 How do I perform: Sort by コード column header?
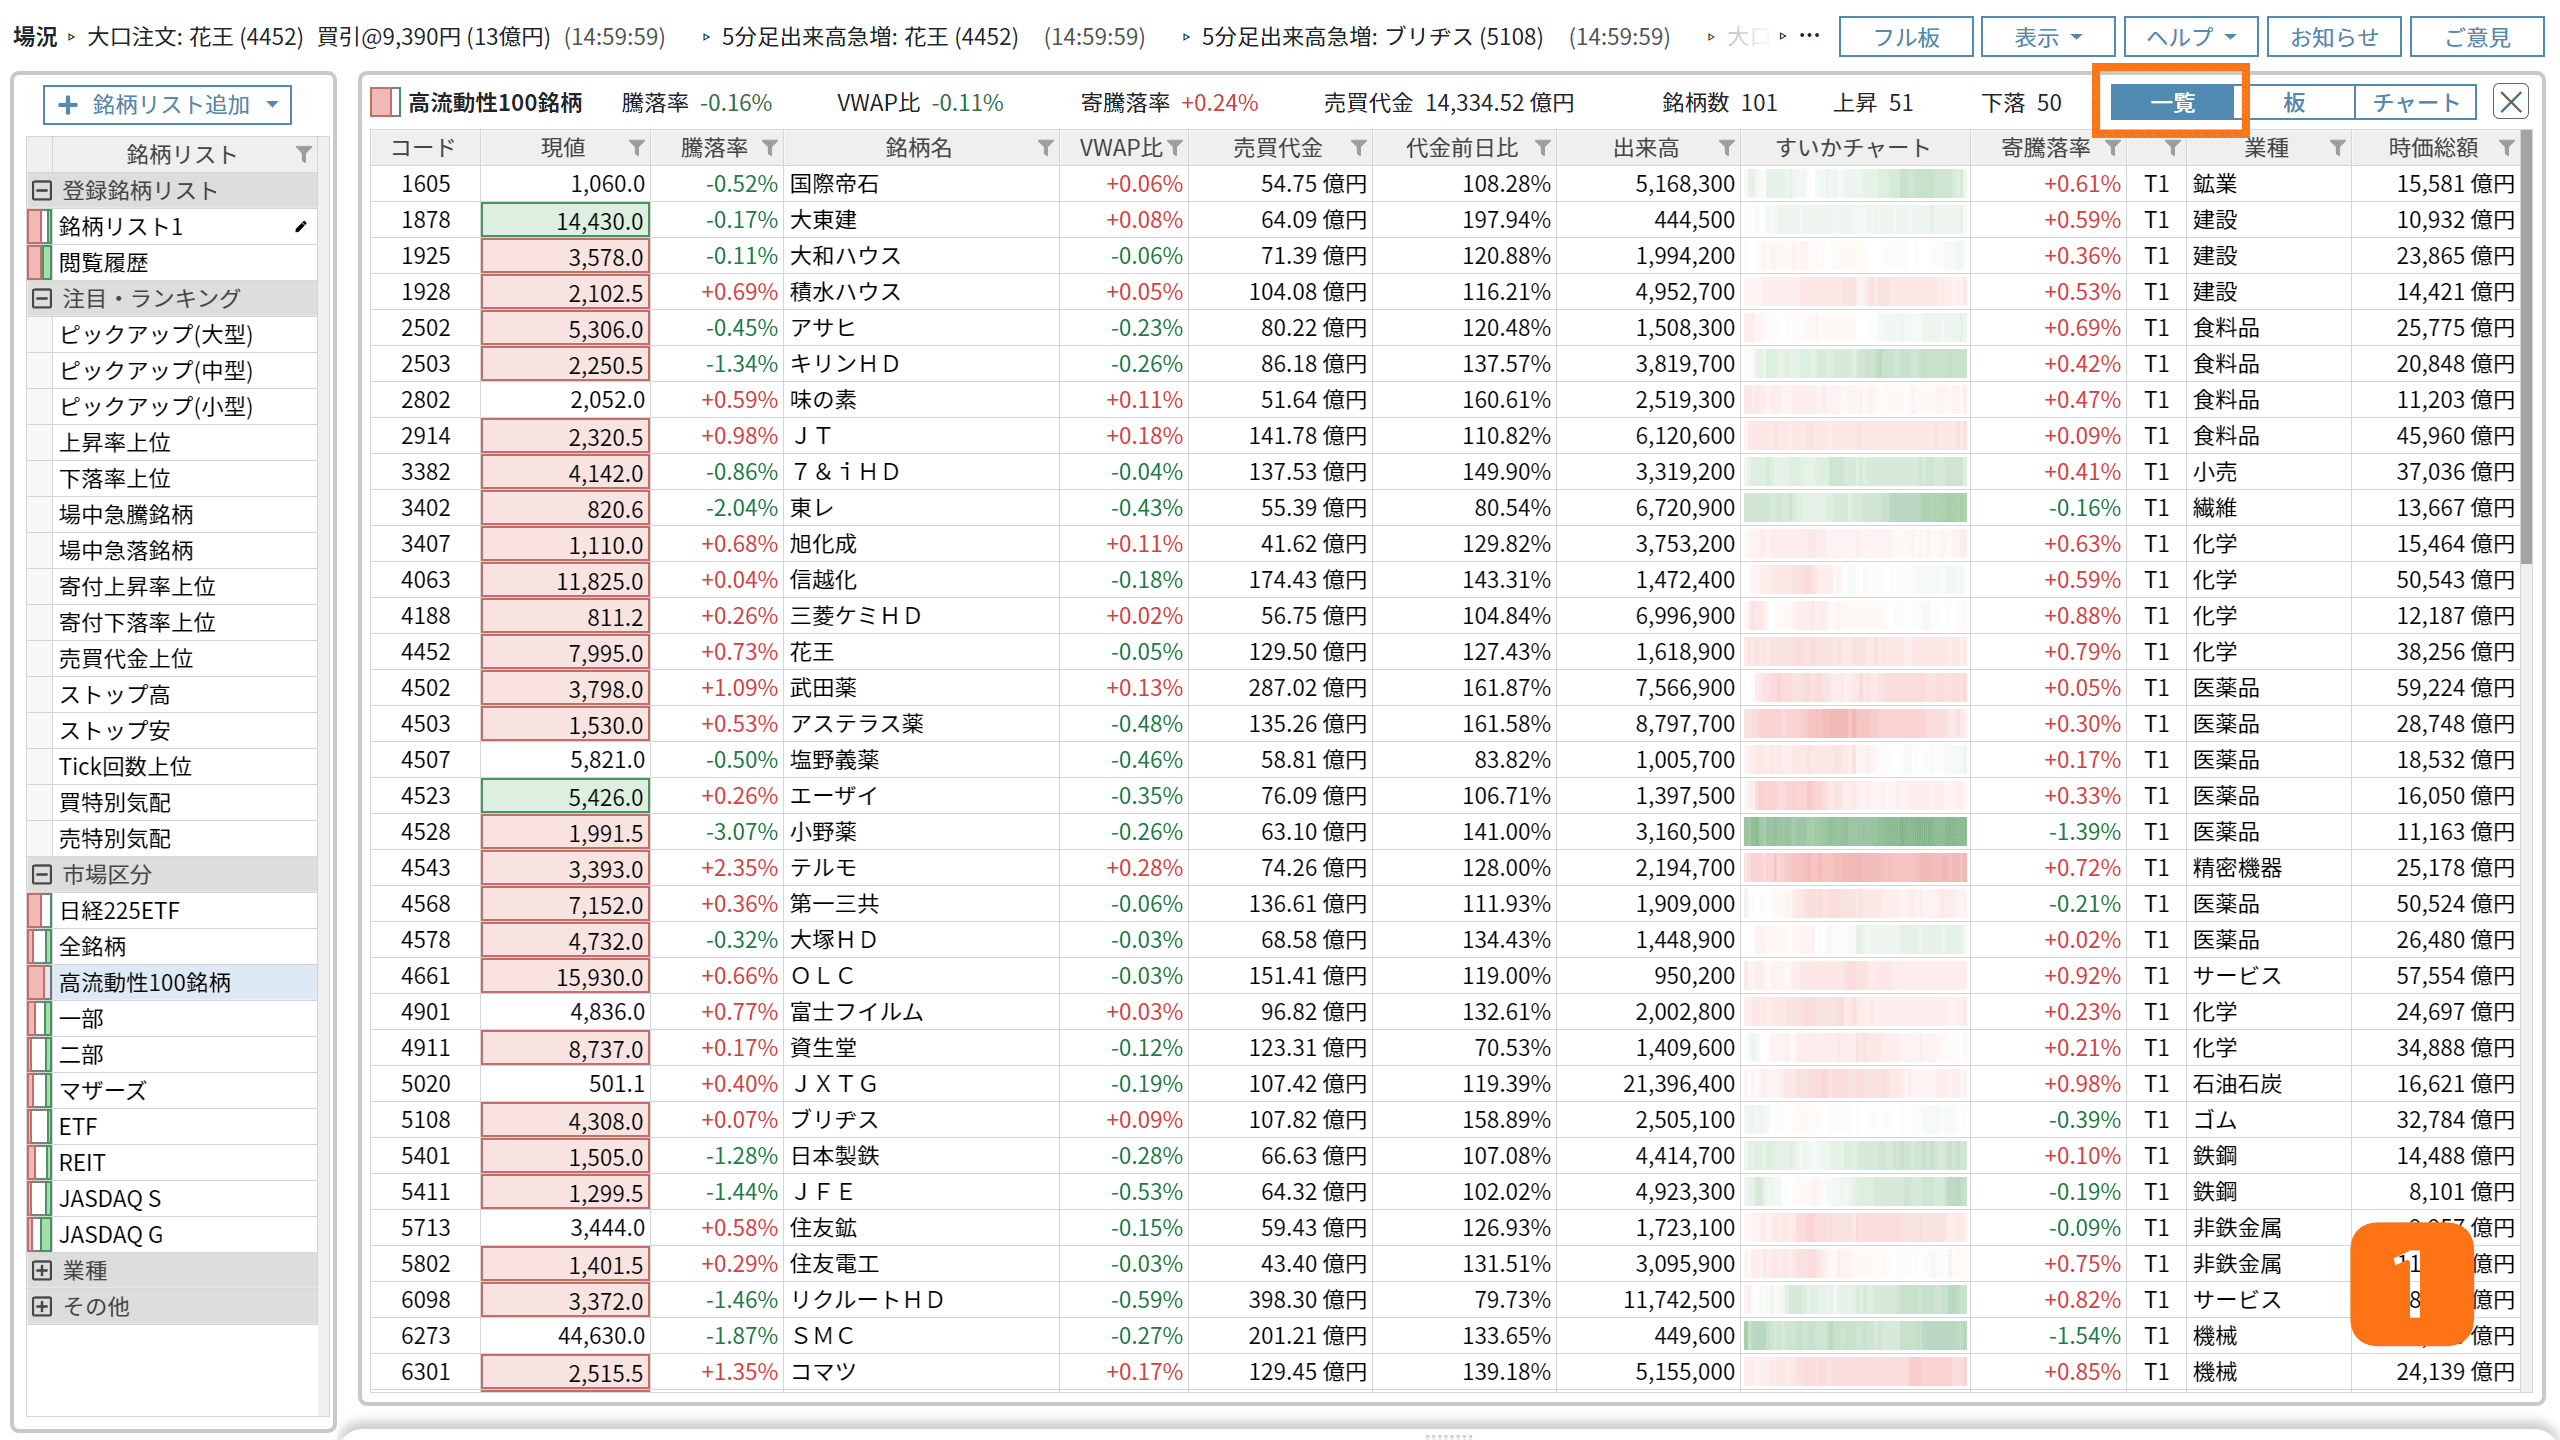[424, 148]
